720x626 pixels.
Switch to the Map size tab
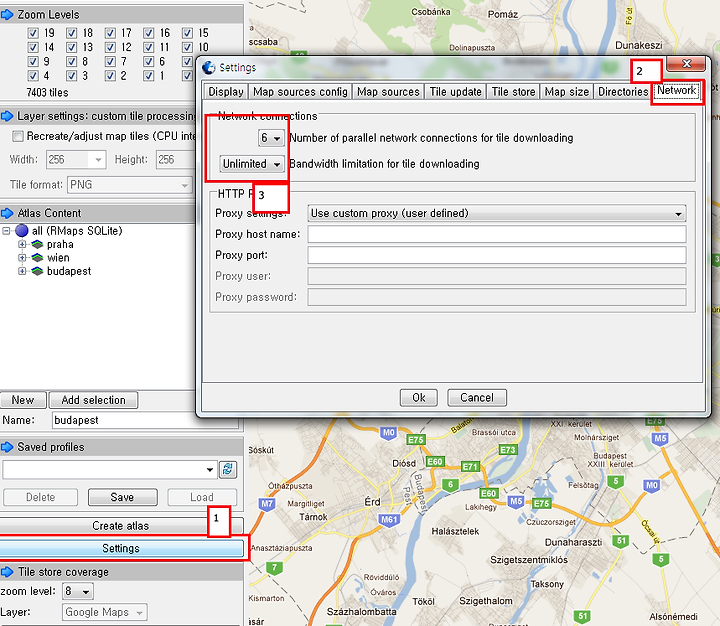pyautogui.click(x=567, y=92)
